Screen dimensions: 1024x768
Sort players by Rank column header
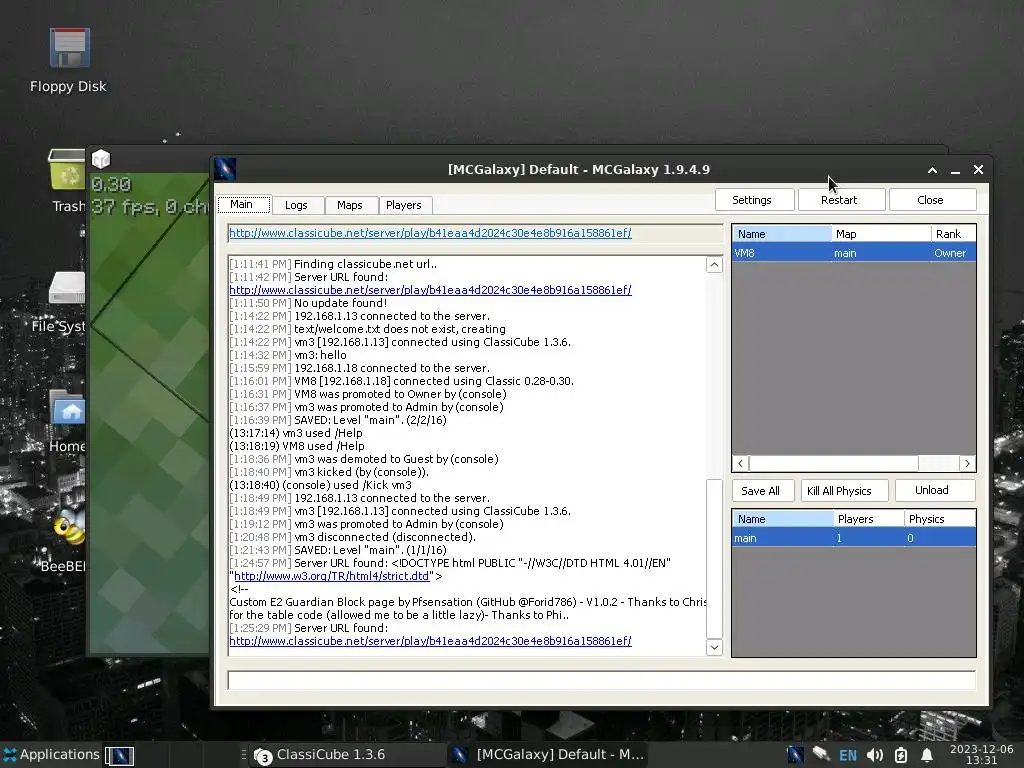[953, 234]
